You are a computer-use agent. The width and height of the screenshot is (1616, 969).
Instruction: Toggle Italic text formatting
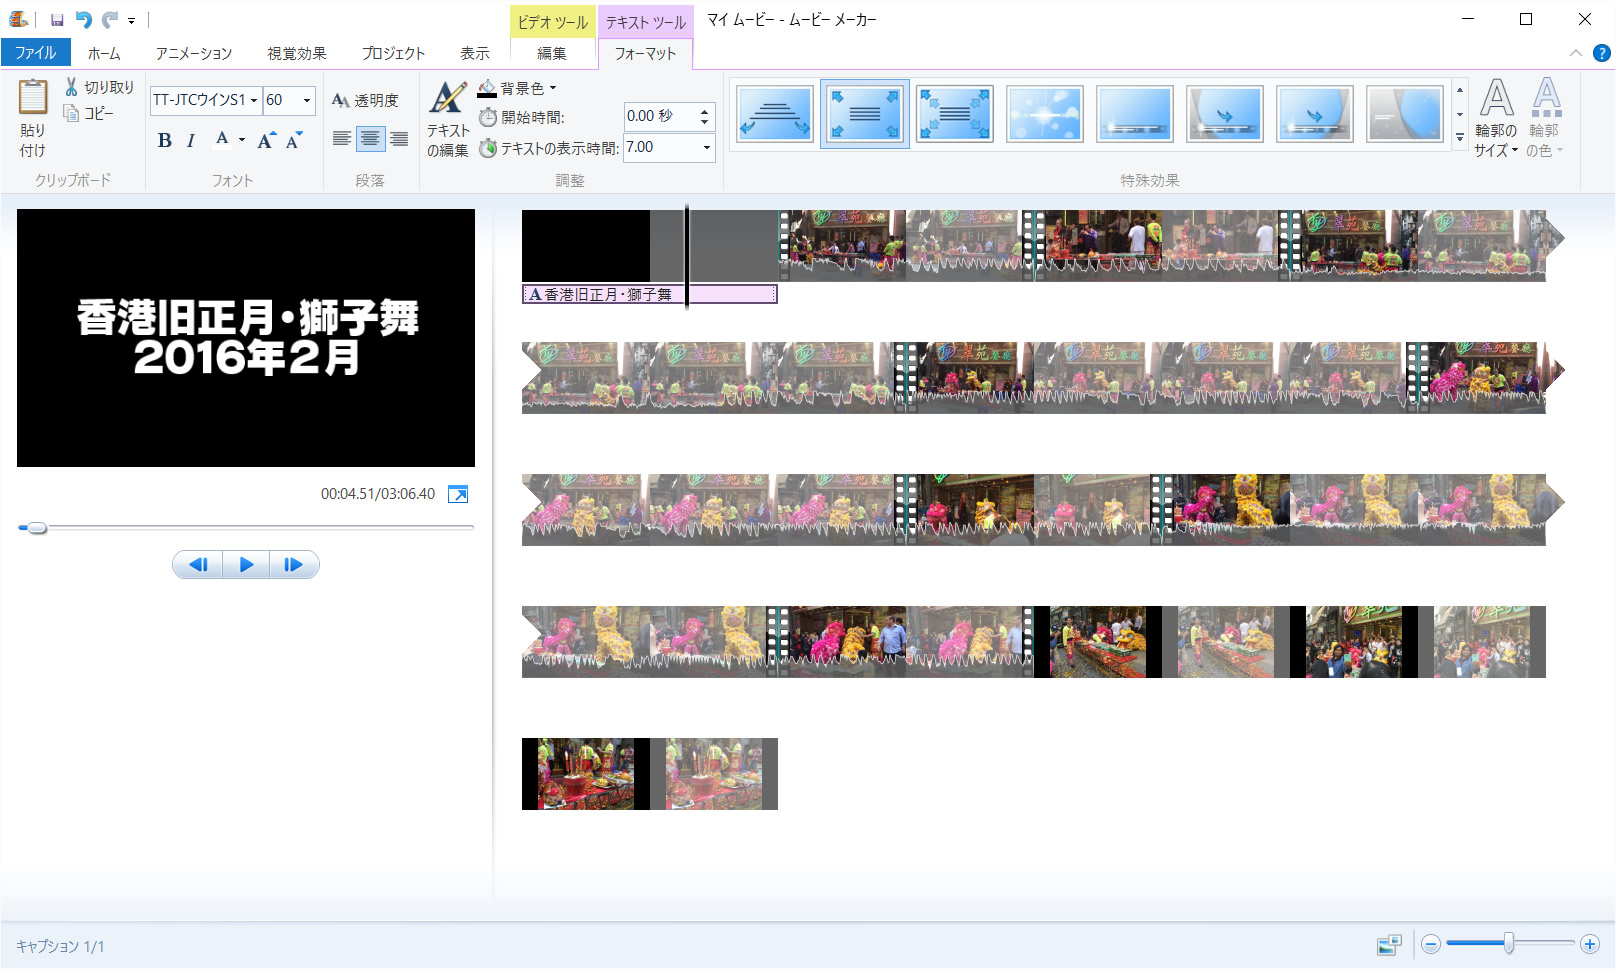point(191,140)
